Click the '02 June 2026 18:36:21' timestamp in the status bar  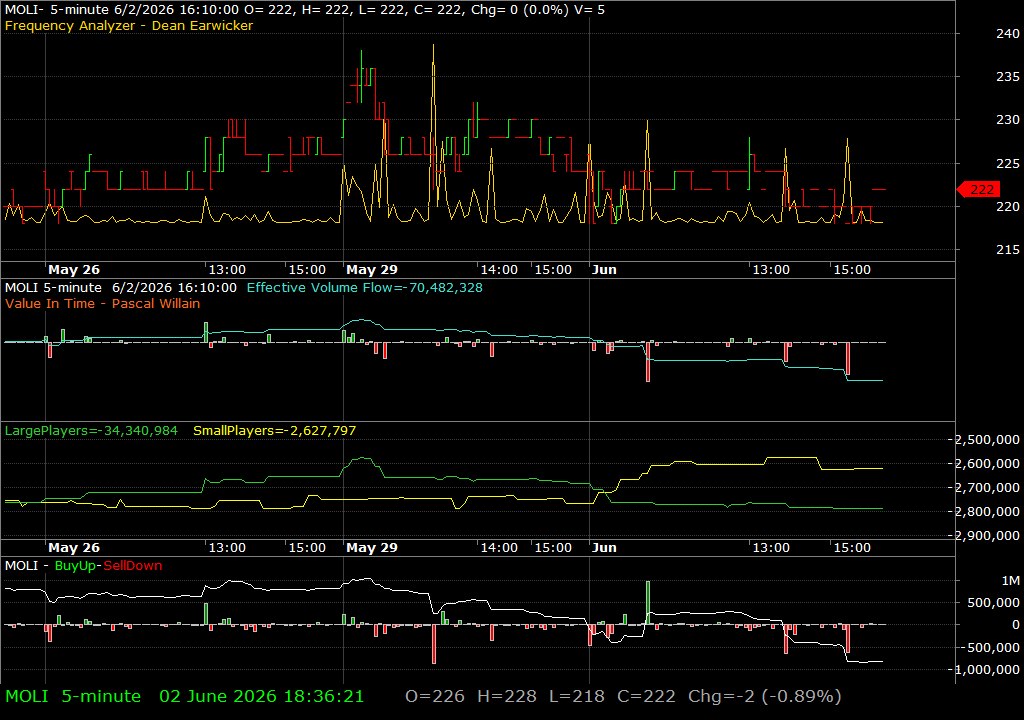261,696
